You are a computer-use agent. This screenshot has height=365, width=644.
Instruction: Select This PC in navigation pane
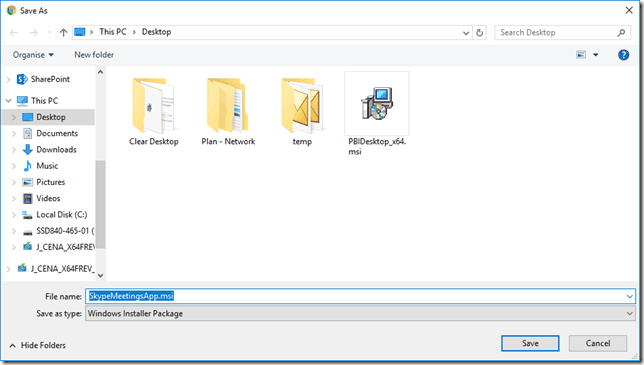tap(44, 101)
